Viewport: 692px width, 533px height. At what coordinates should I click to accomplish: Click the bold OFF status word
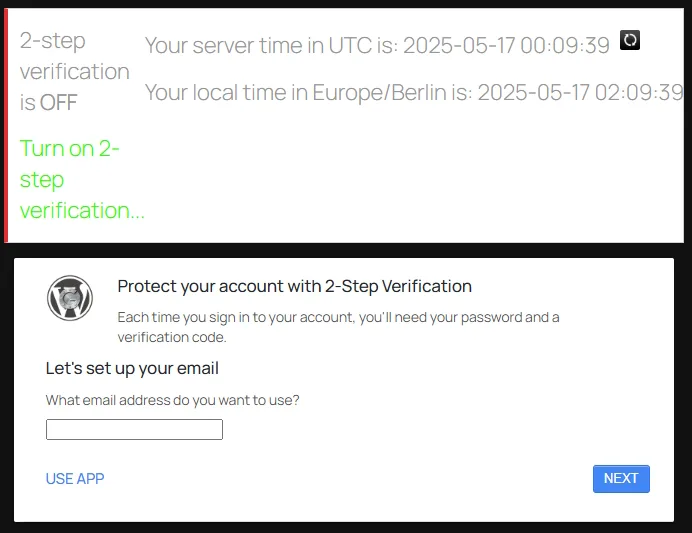tap(59, 103)
